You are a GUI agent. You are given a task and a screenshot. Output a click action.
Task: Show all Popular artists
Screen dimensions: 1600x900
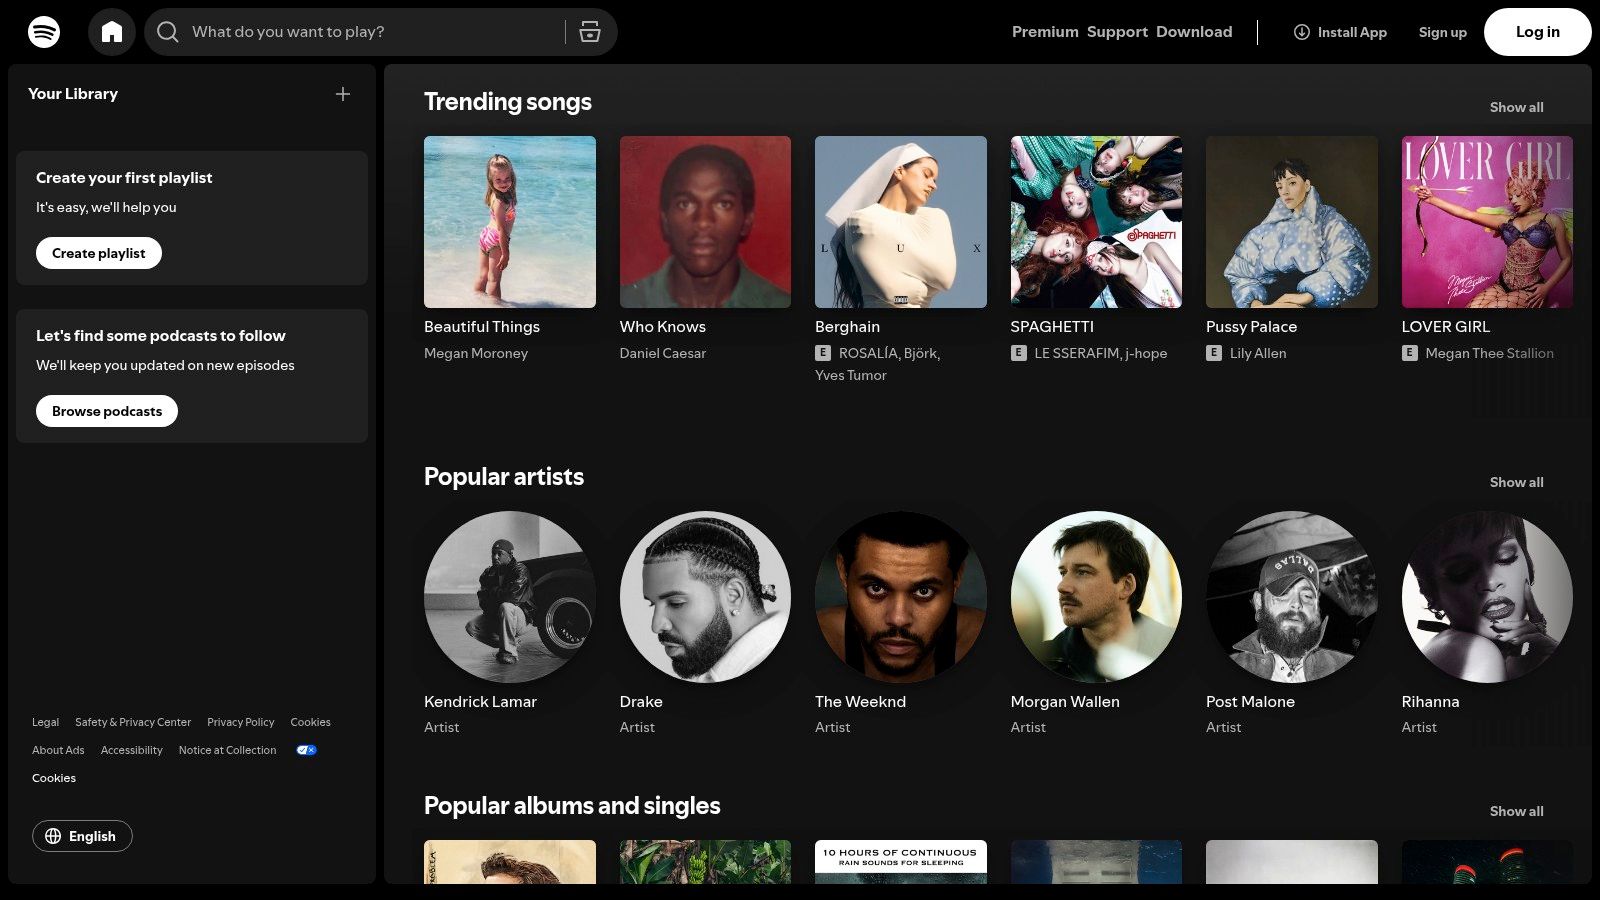click(1516, 482)
